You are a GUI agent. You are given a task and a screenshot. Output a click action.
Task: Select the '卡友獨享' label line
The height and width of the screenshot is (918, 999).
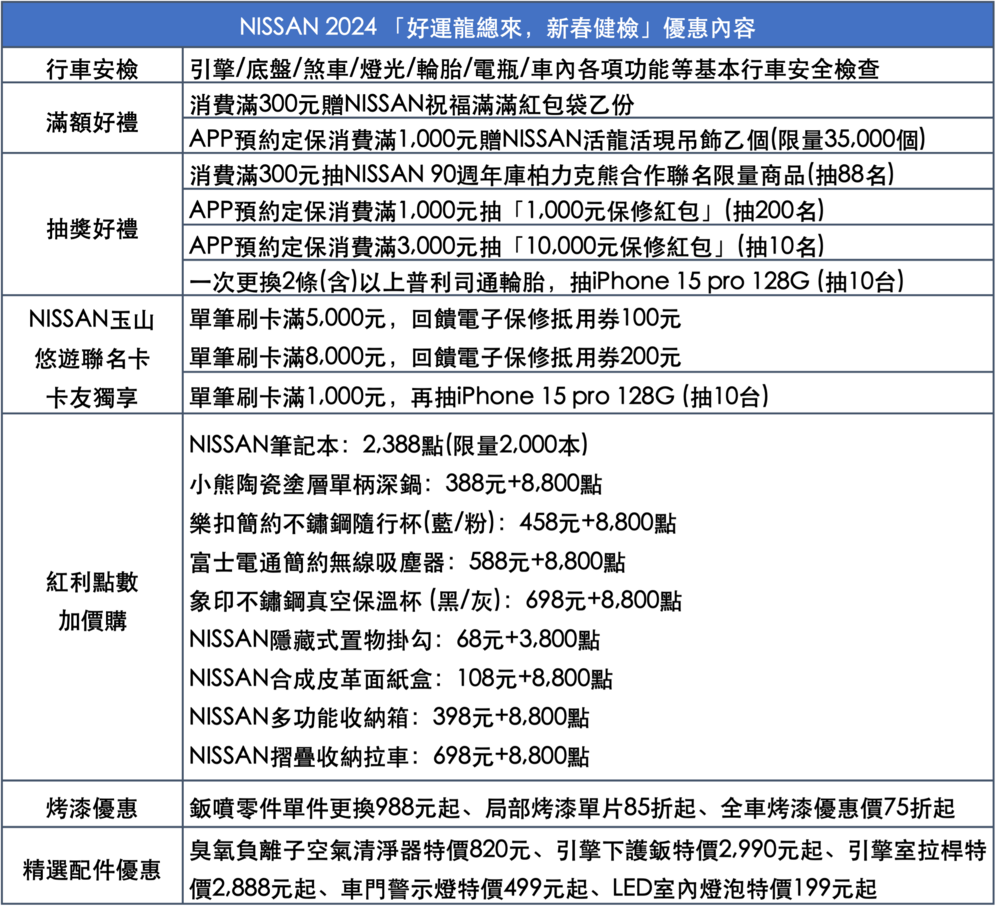click(x=92, y=398)
